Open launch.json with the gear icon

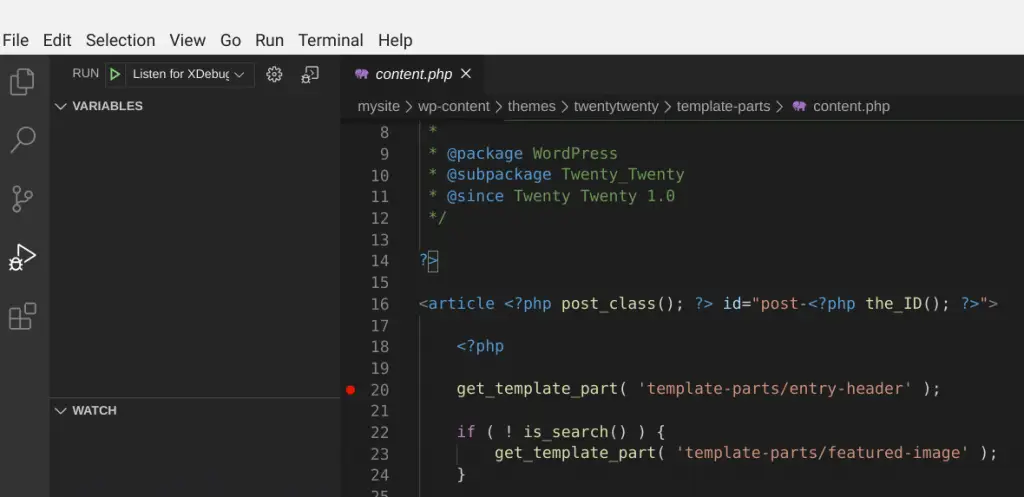click(274, 74)
